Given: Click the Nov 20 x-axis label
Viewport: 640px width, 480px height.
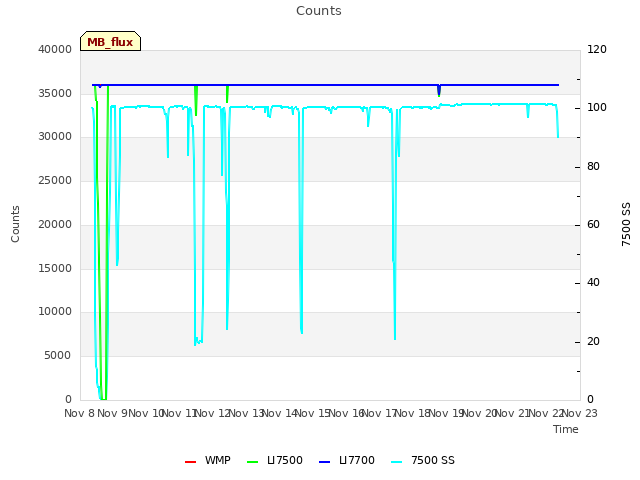Looking at the screenshot, I should [x=480, y=413].
